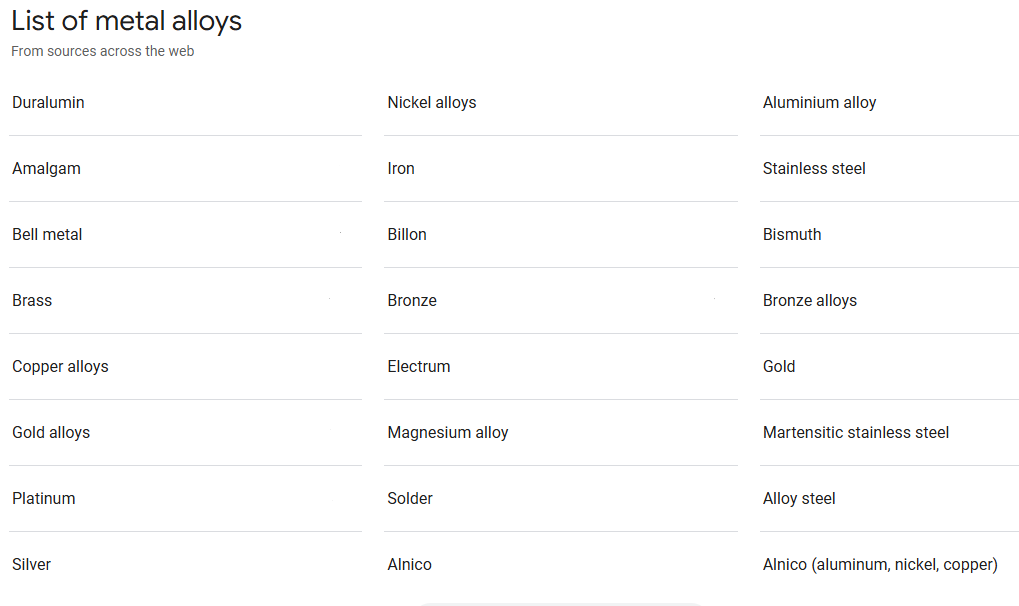The image size is (1019, 606).
Task: Click the Duralumin link
Action: tap(48, 102)
